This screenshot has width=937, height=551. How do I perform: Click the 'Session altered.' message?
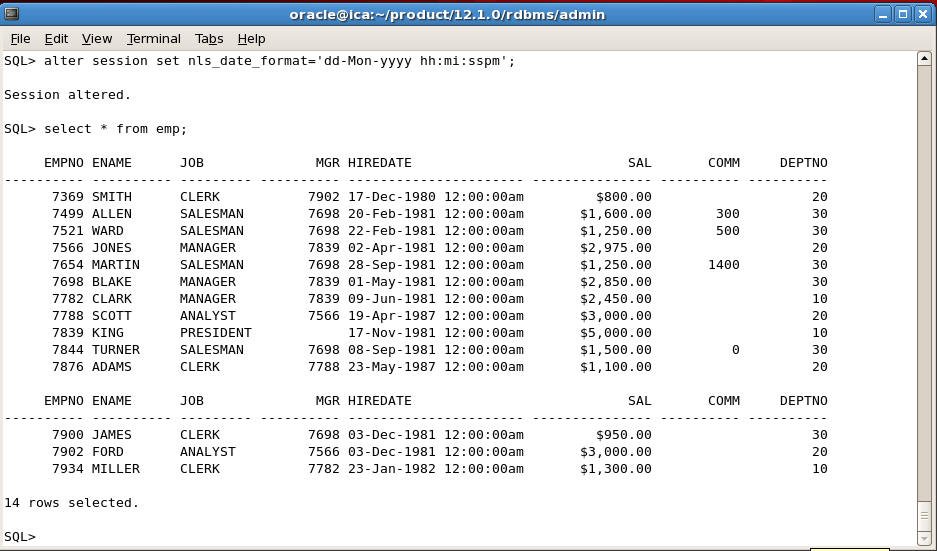click(x=68, y=95)
